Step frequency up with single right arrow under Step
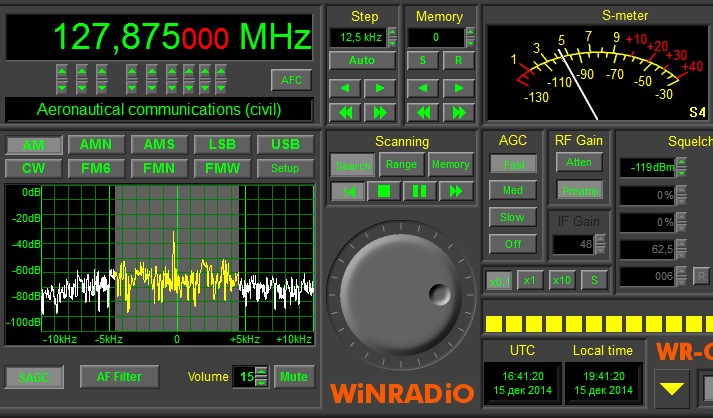The width and height of the screenshot is (713, 418). click(x=380, y=88)
